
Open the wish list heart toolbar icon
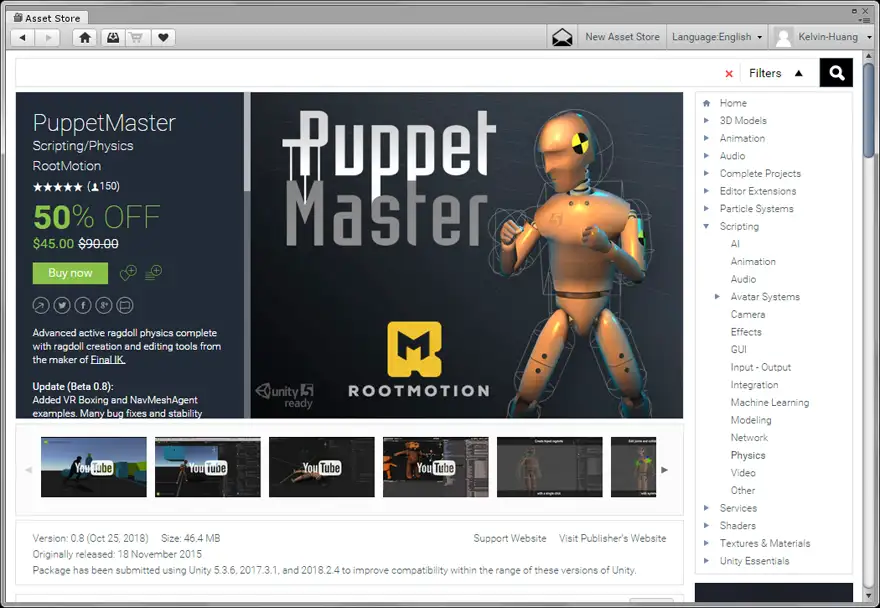coord(163,38)
